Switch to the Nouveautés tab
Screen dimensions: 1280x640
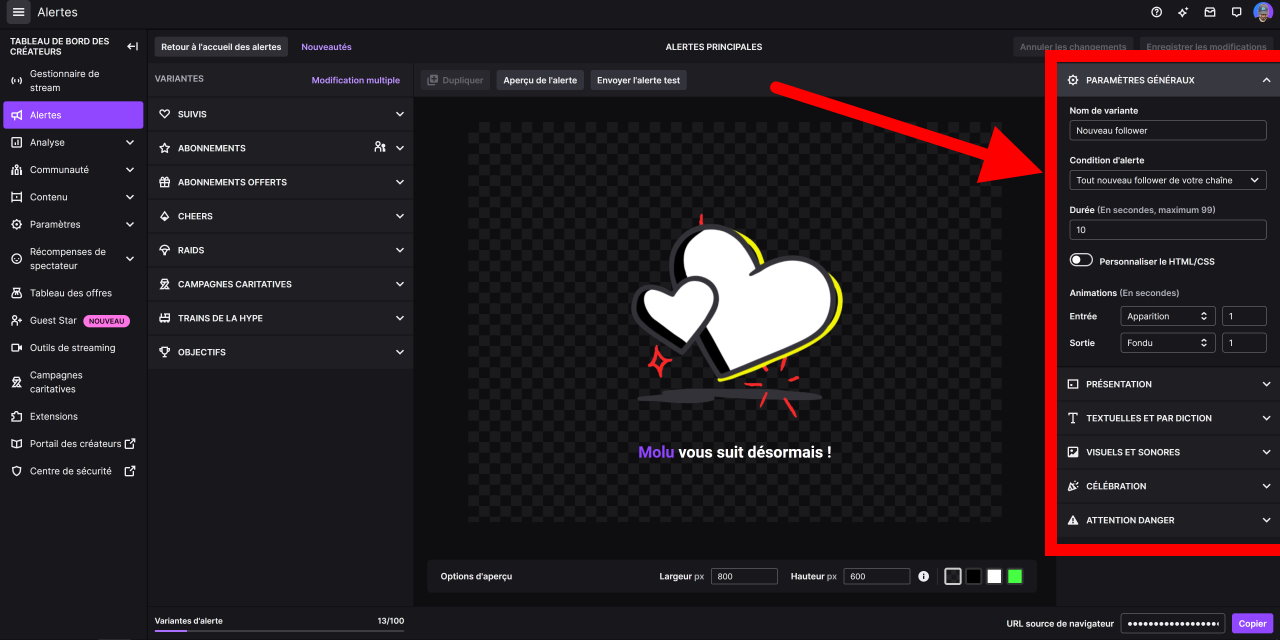pos(326,46)
